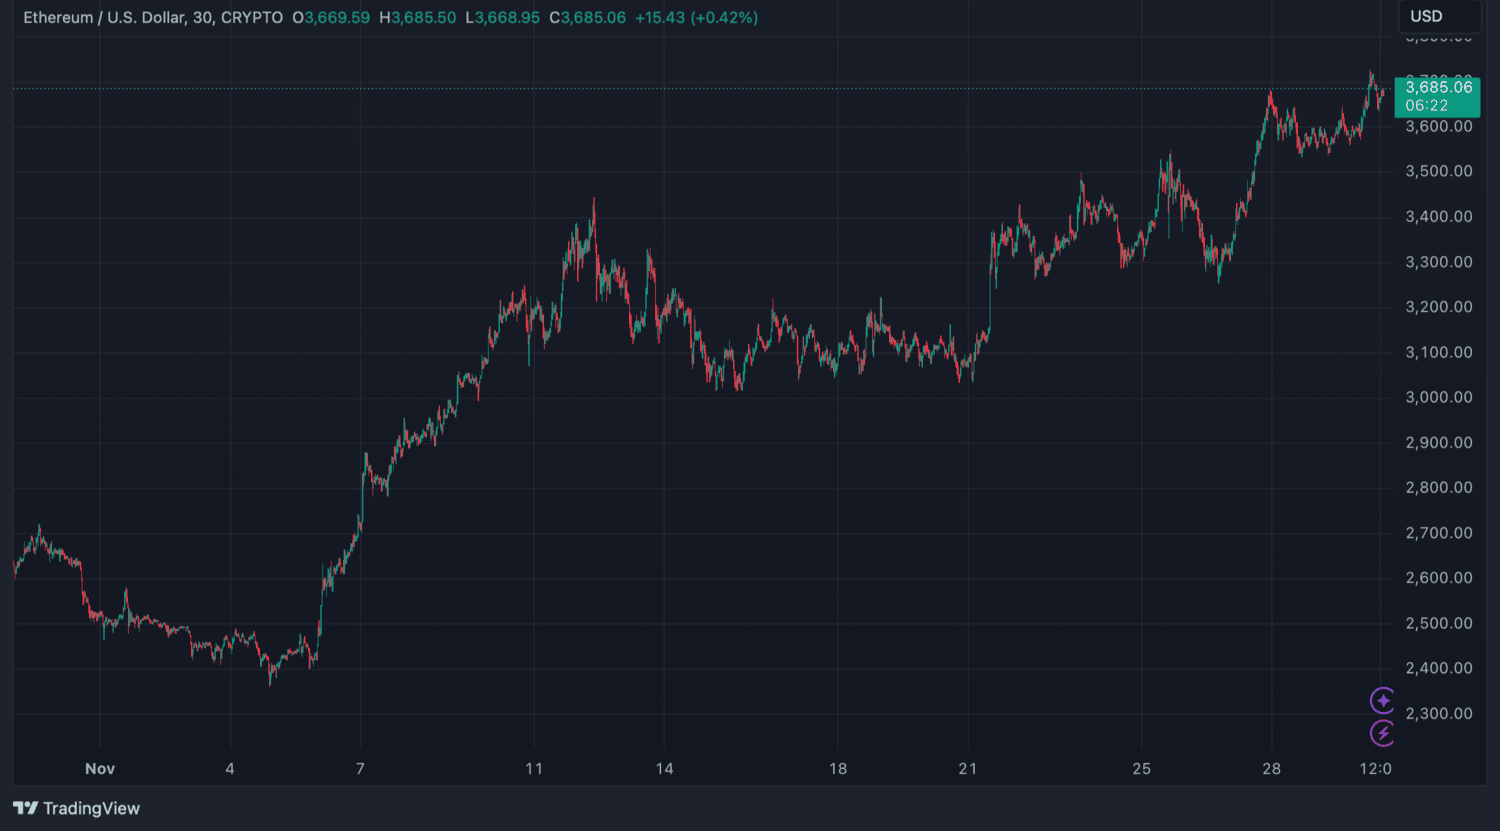The image size is (1500, 831).
Task: Click the opening price value O3,669.59
Action: (331, 18)
